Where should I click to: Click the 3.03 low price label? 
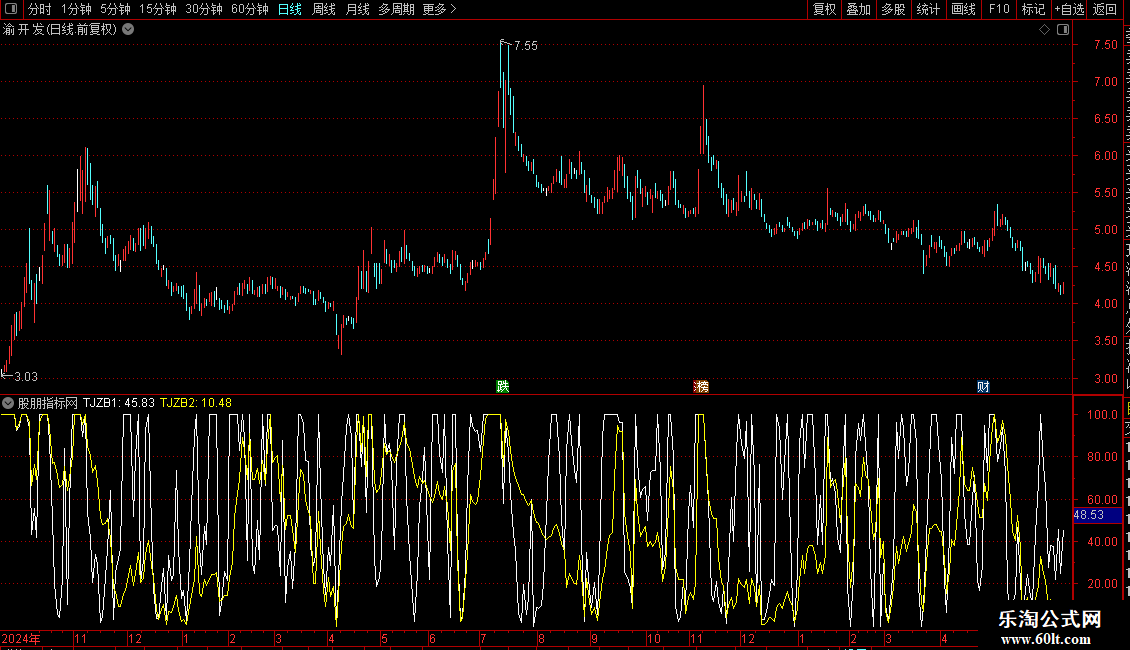point(26,376)
